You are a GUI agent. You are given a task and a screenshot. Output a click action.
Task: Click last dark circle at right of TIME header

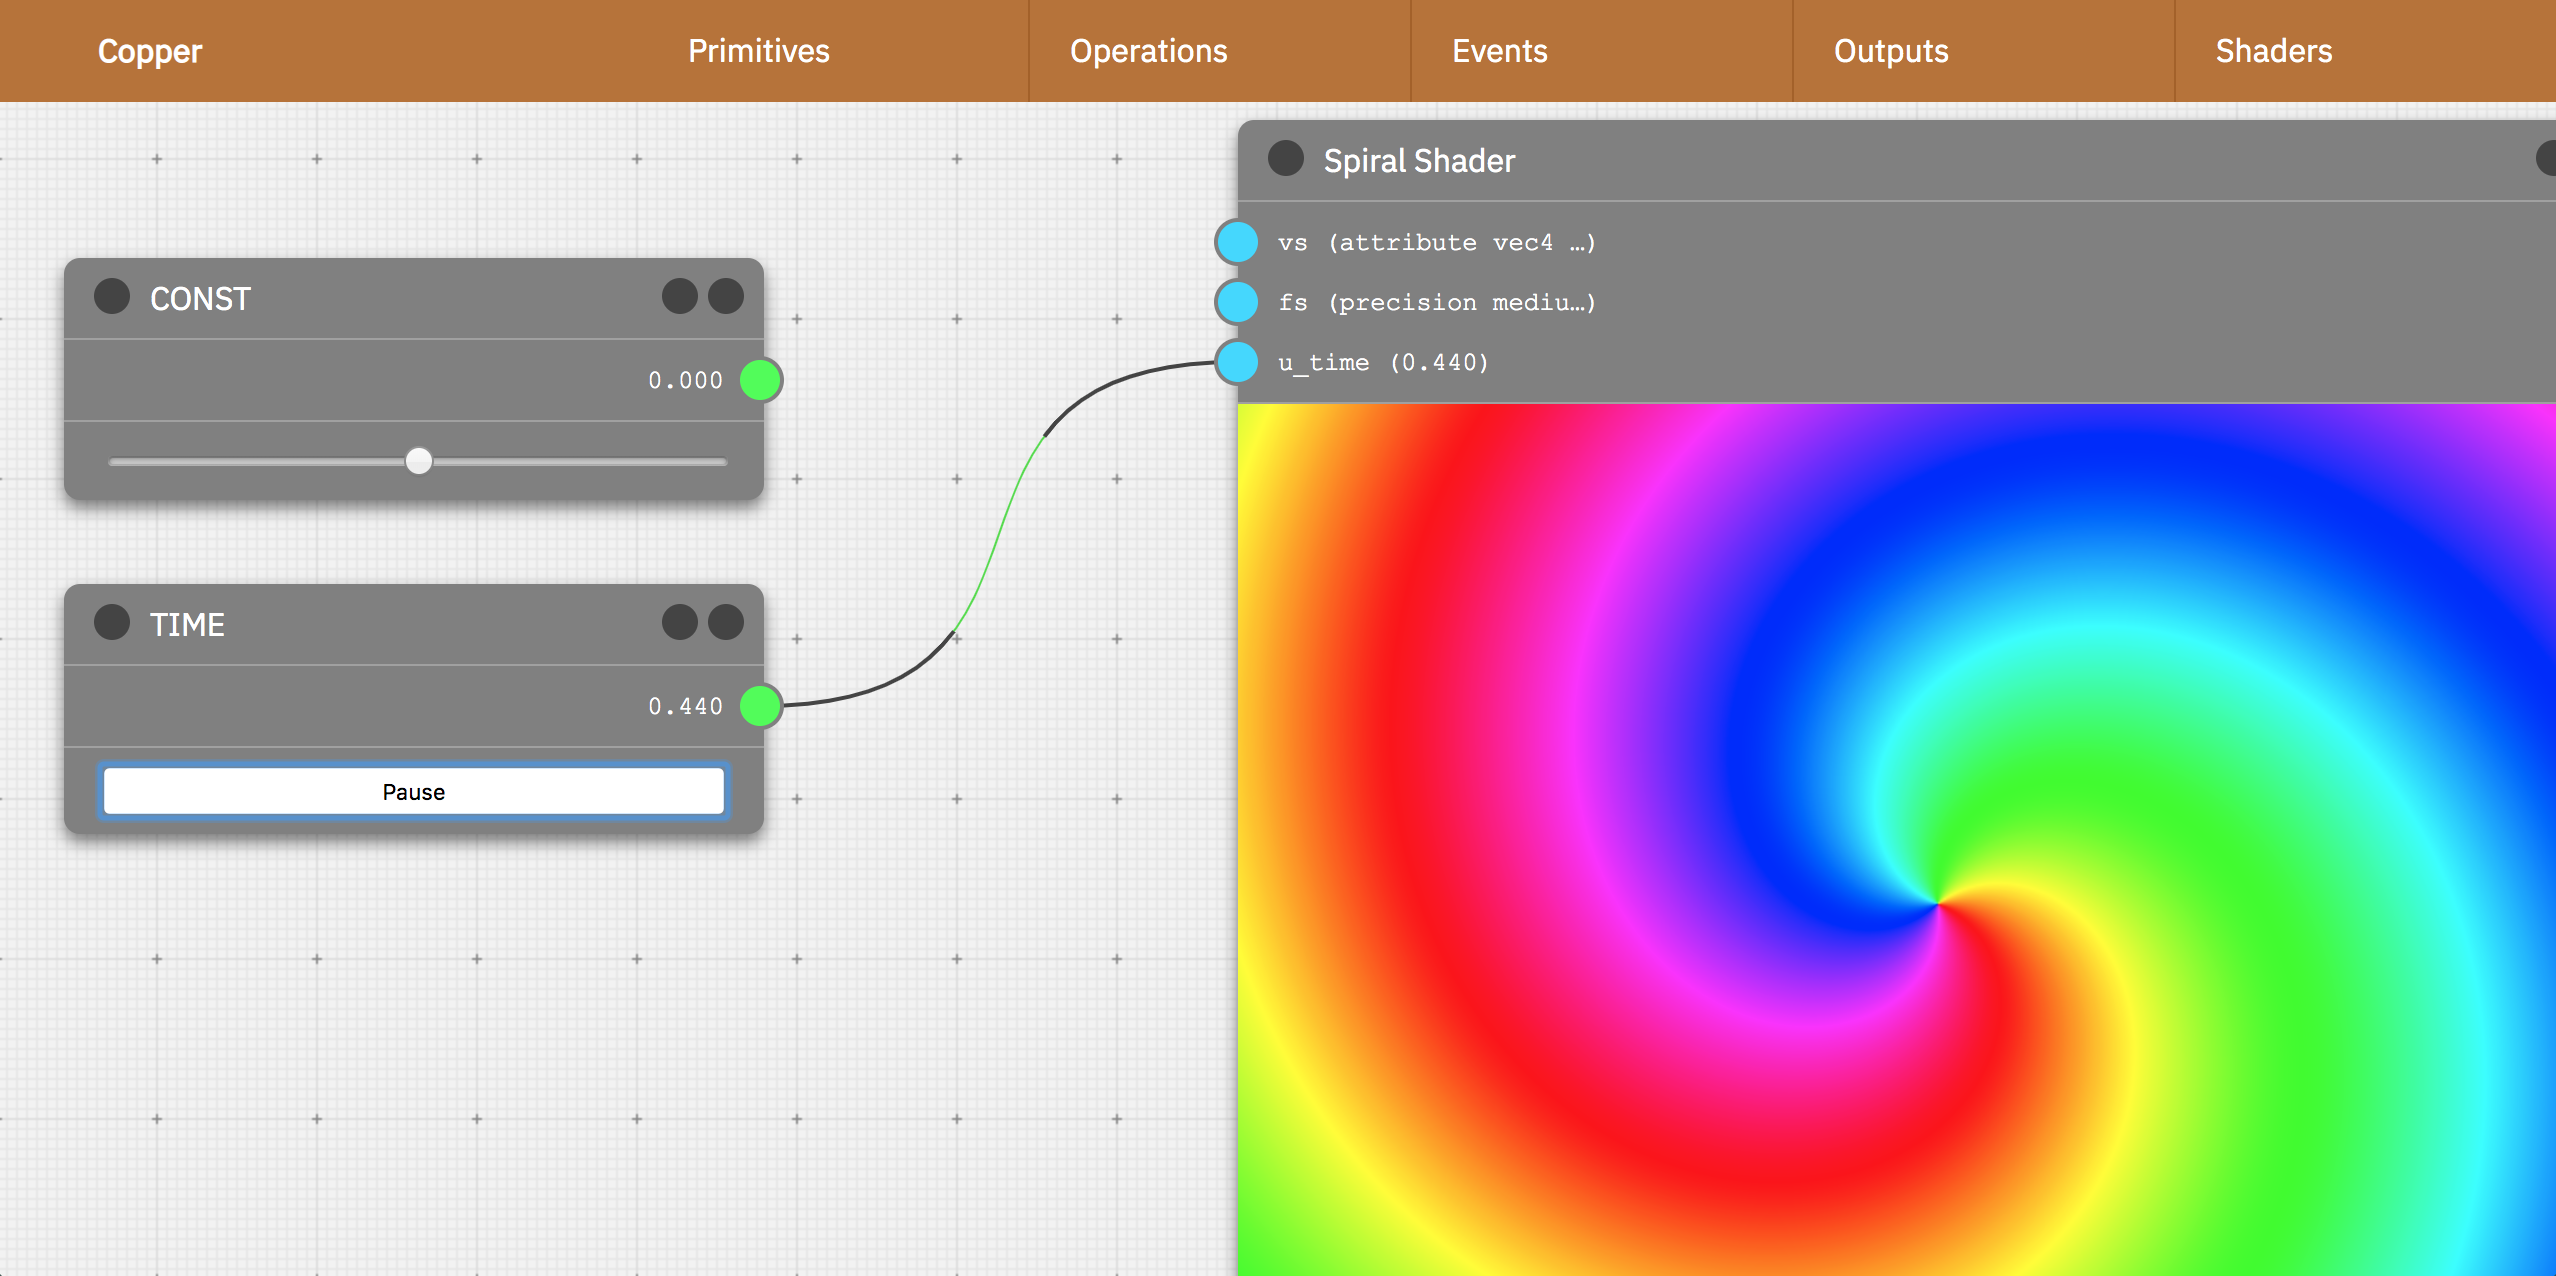pyautogui.click(x=726, y=622)
